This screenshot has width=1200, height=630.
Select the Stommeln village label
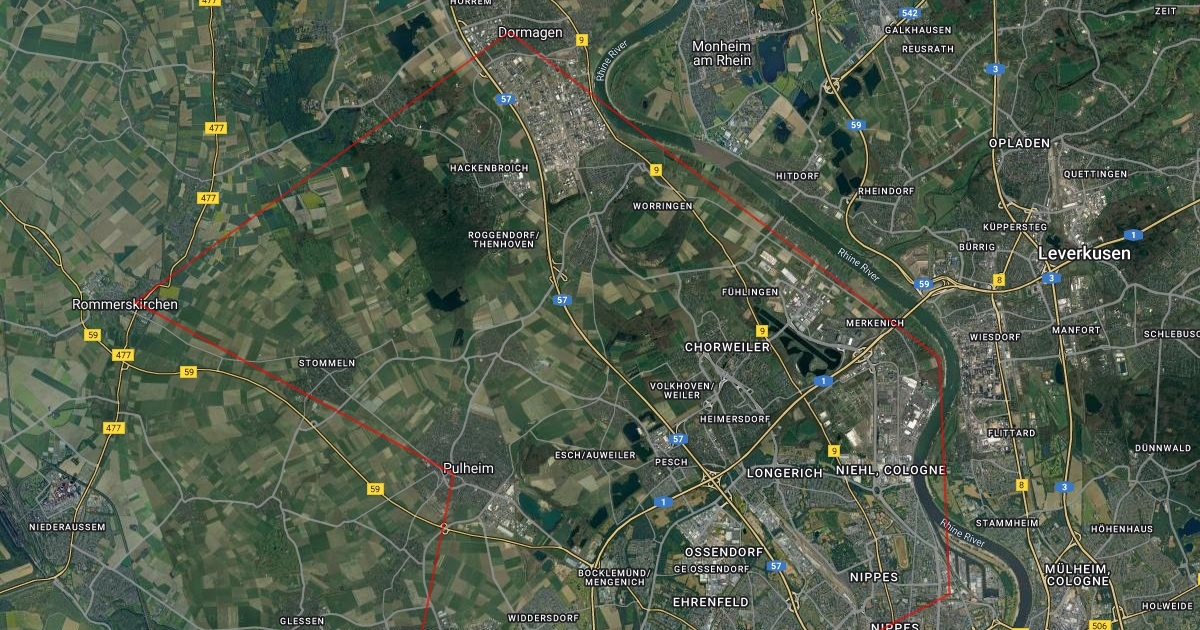(327, 362)
